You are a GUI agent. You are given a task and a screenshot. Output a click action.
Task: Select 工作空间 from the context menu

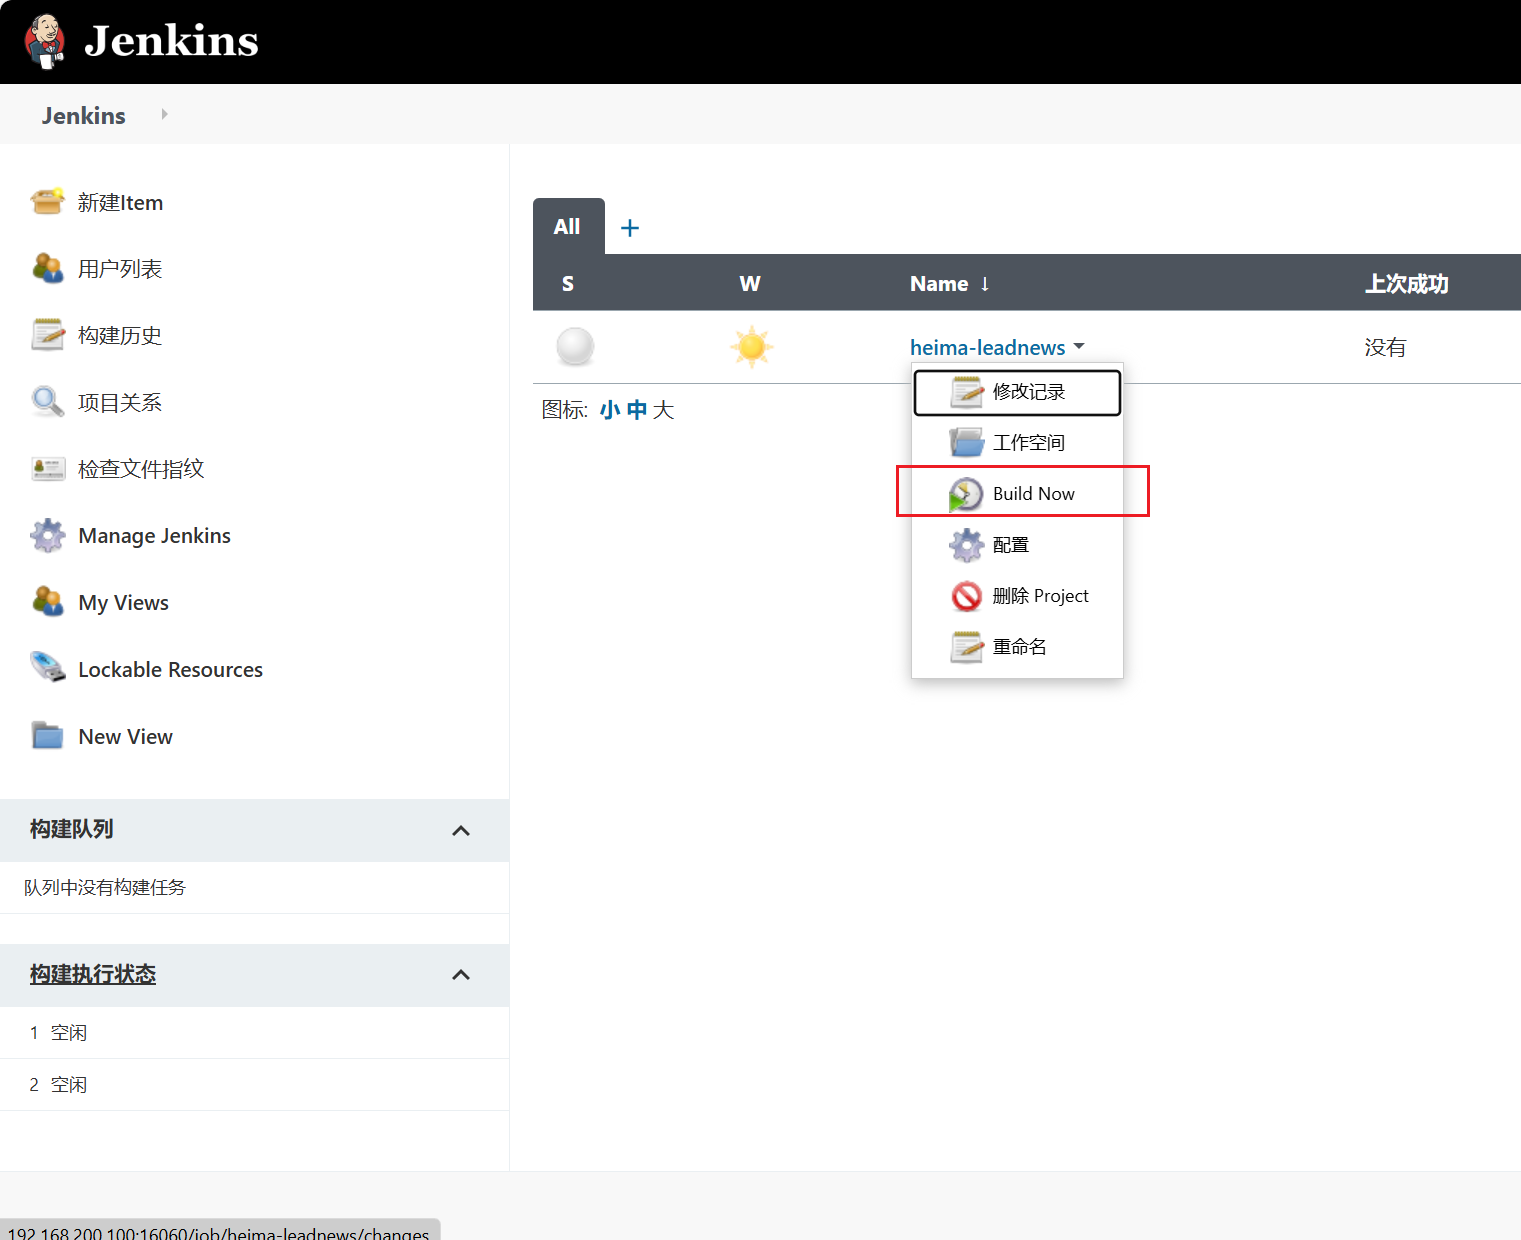[1017, 442]
